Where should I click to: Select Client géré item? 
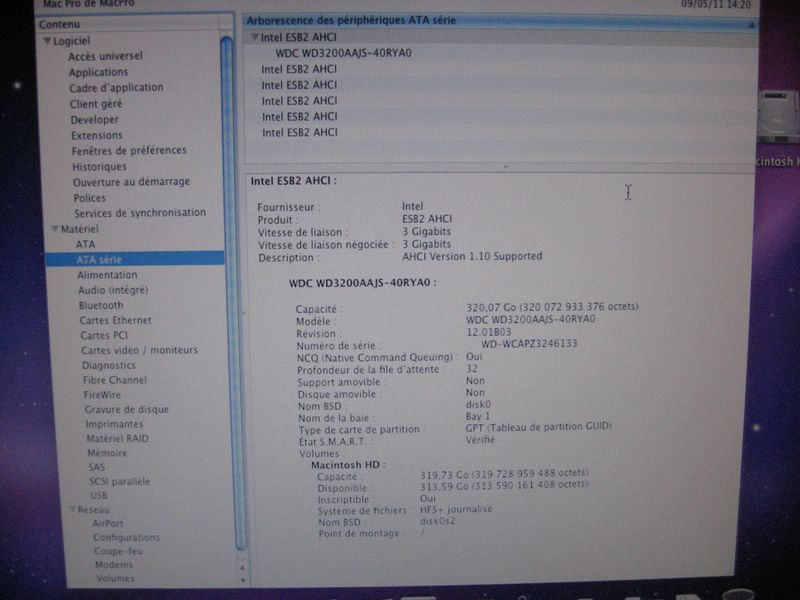point(96,104)
